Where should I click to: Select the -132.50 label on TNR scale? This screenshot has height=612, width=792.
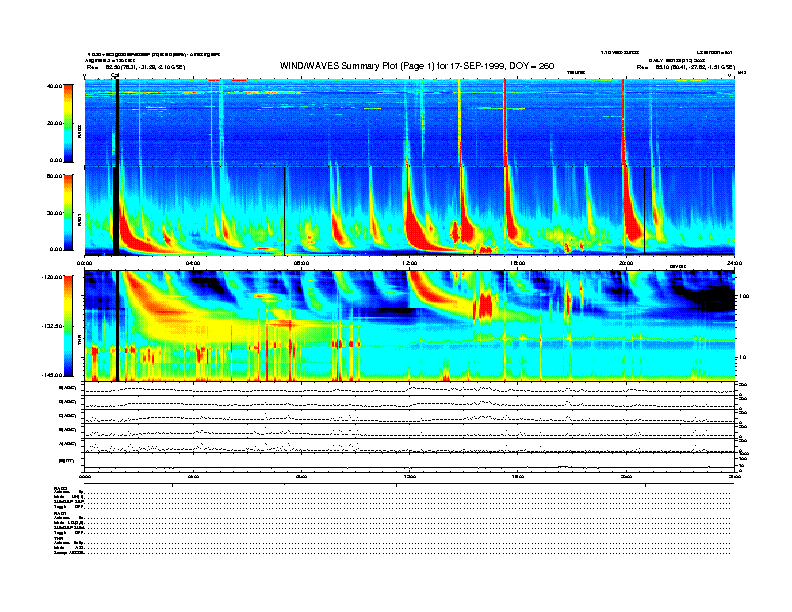tap(52, 326)
